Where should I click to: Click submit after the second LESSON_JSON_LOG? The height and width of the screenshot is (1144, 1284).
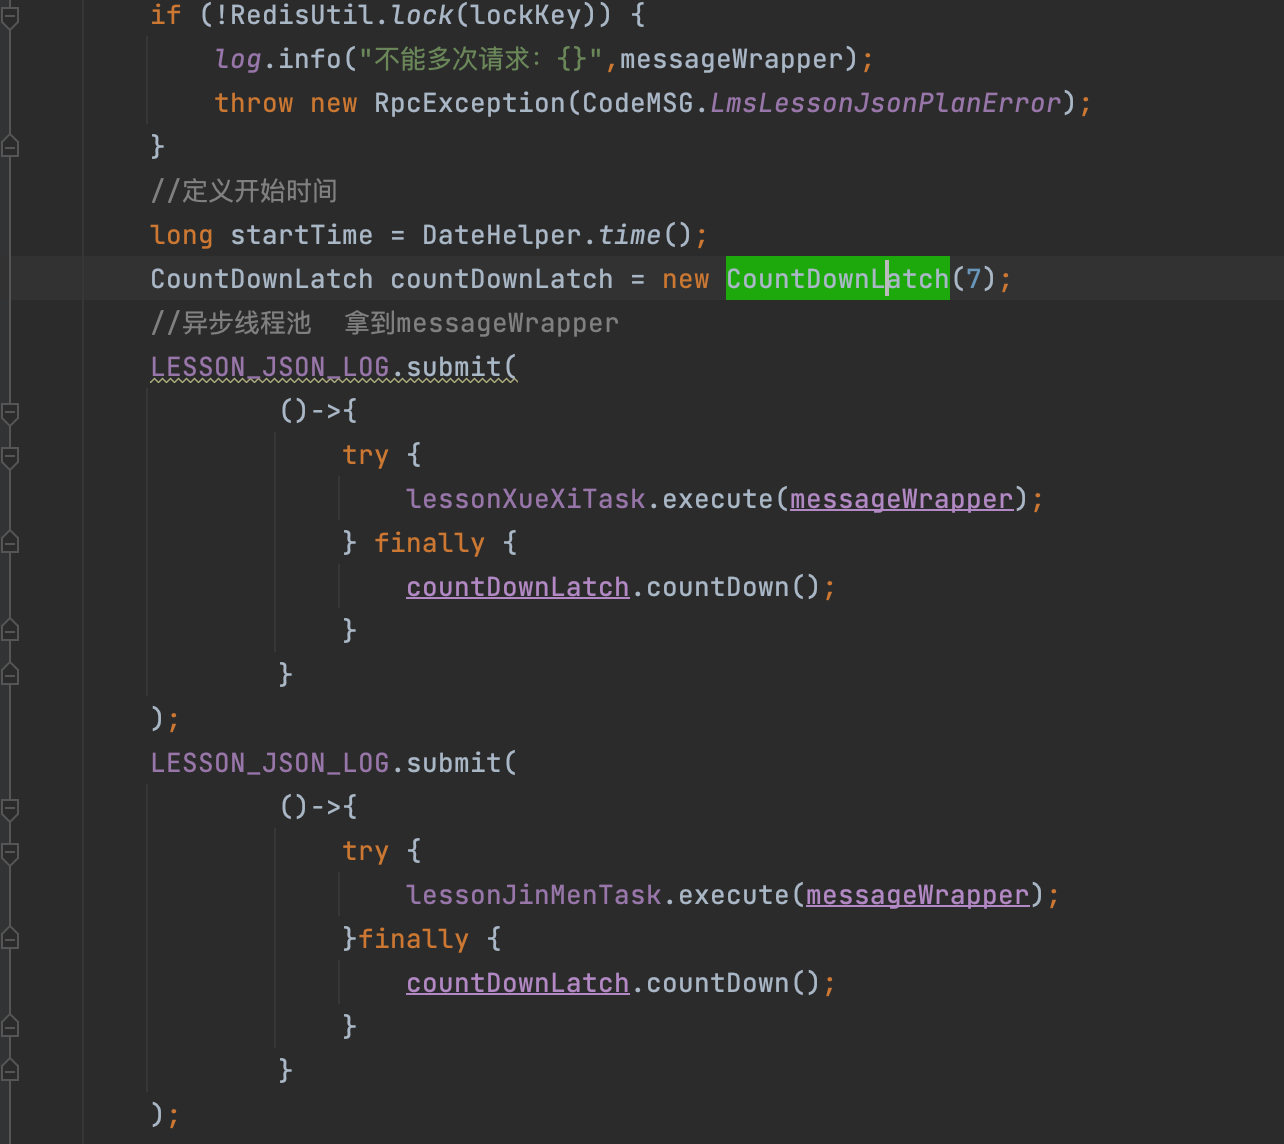(x=454, y=763)
